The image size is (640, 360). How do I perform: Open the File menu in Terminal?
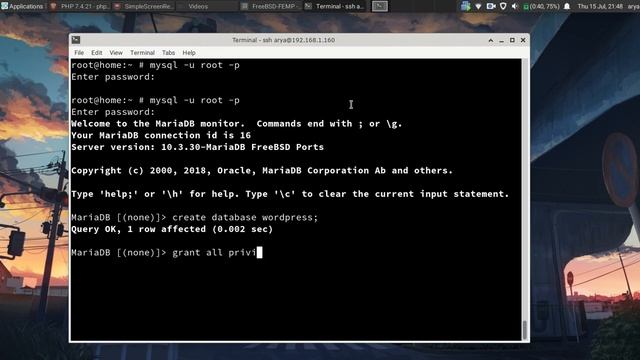click(x=79, y=53)
